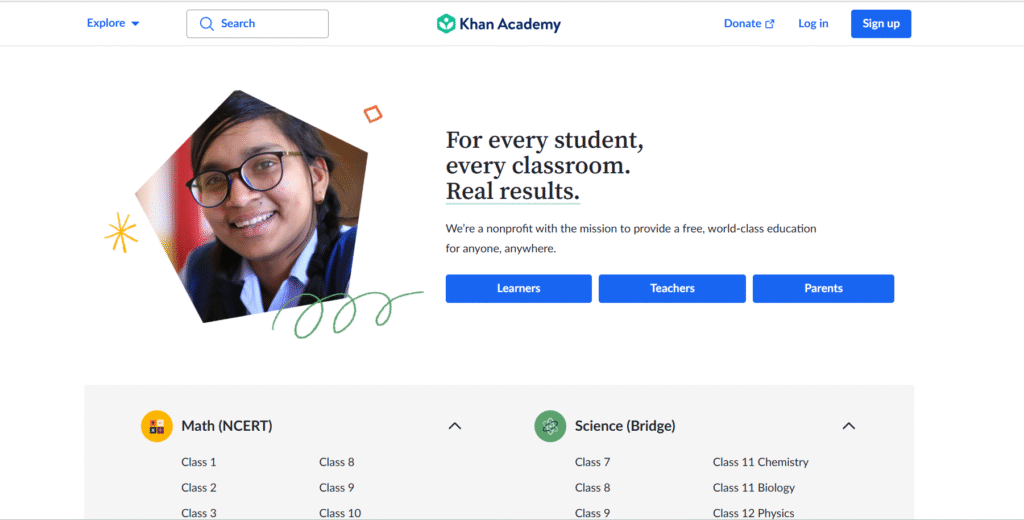This screenshot has width=1024, height=520.
Task: Open Class 7 under Science (Bridge)
Action: (x=592, y=462)
